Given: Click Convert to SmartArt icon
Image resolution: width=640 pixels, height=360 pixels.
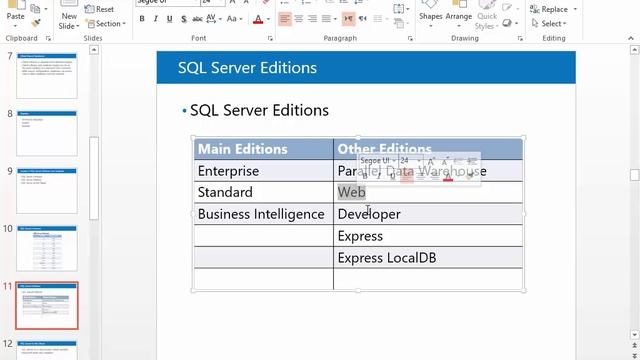Looking at the screenshot, I should pos(399,24).
